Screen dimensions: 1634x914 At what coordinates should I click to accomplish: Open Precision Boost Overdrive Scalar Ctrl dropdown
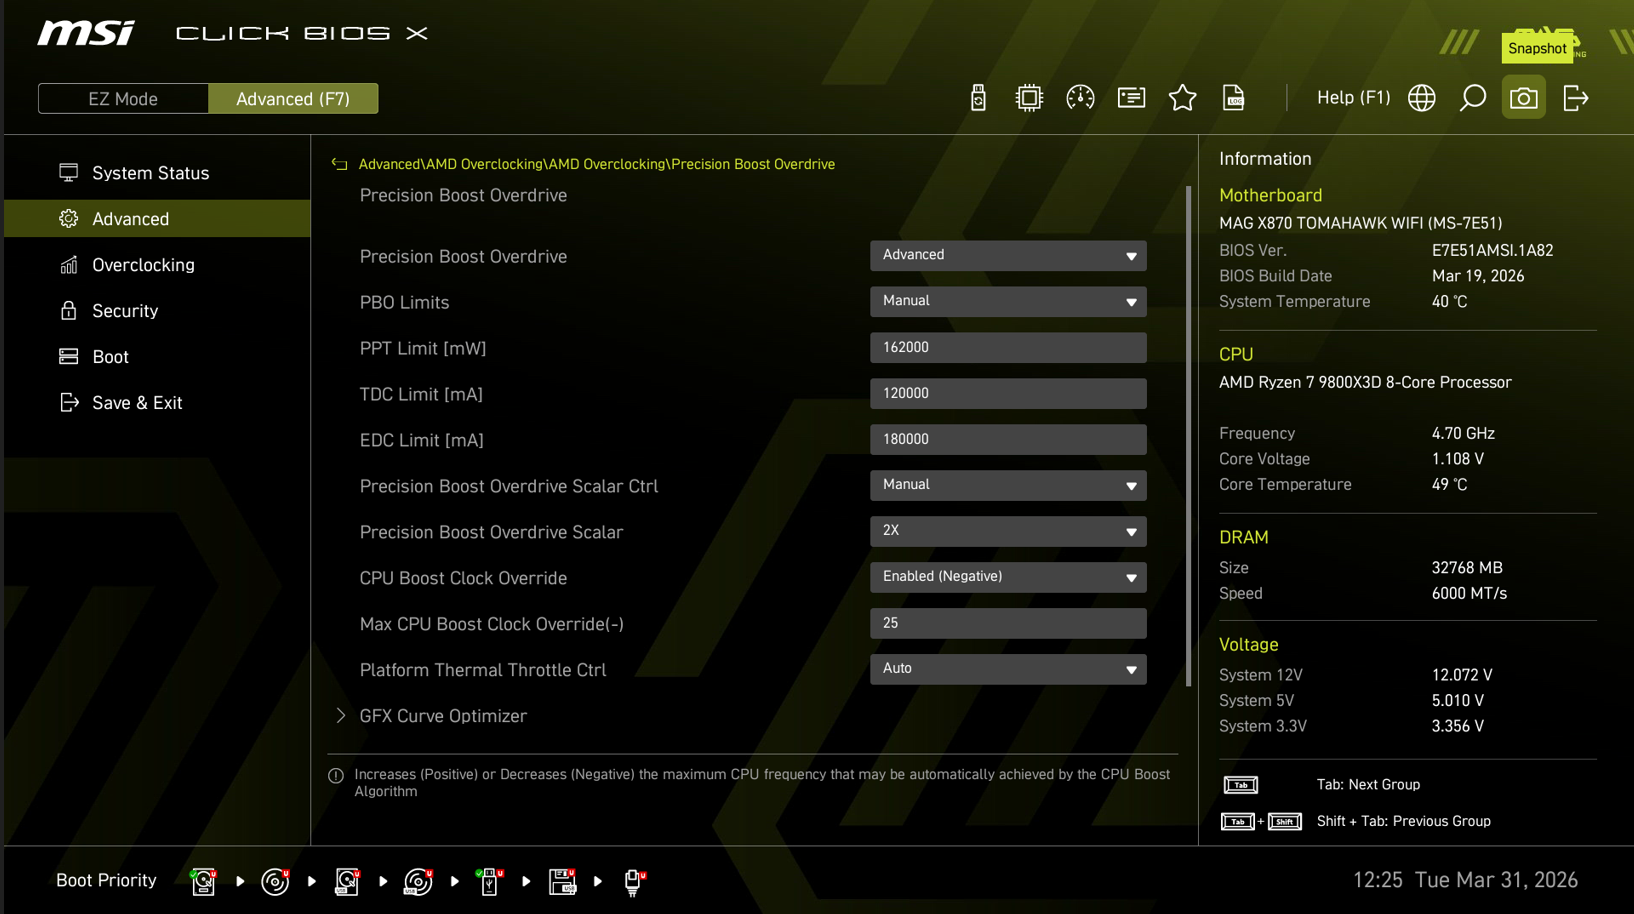(1008, 486)
